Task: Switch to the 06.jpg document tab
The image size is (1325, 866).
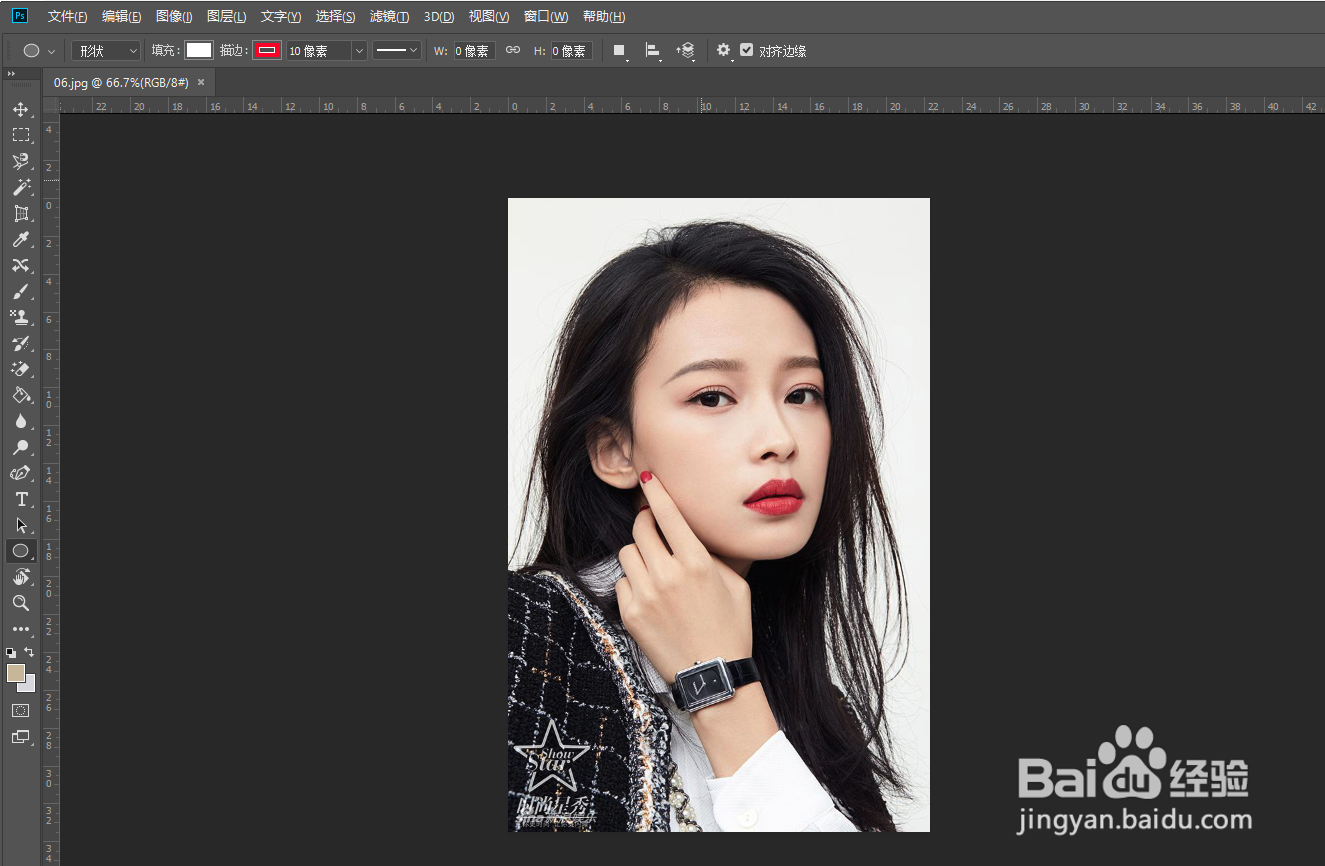Action: [121, 82]
